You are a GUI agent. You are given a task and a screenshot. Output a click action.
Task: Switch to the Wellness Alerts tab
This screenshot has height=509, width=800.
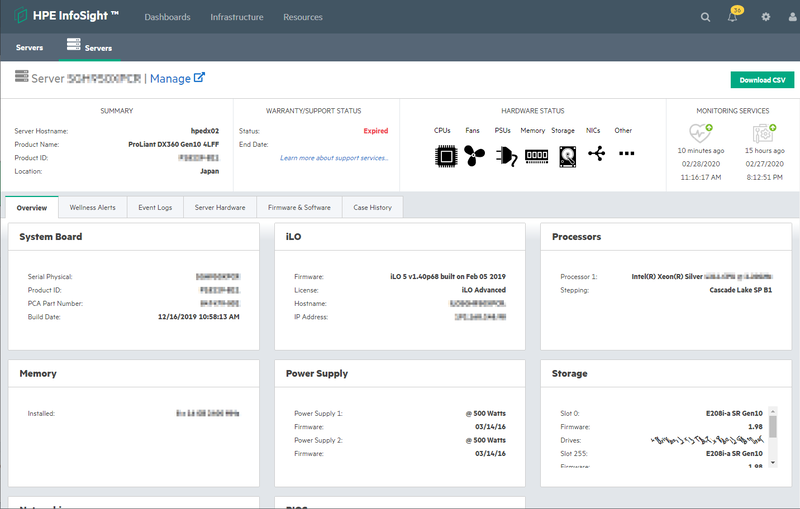point(92,208)
